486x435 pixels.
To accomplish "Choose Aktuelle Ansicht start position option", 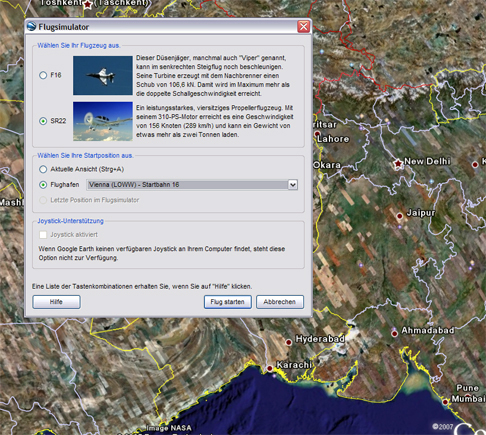I will point(43,169).
